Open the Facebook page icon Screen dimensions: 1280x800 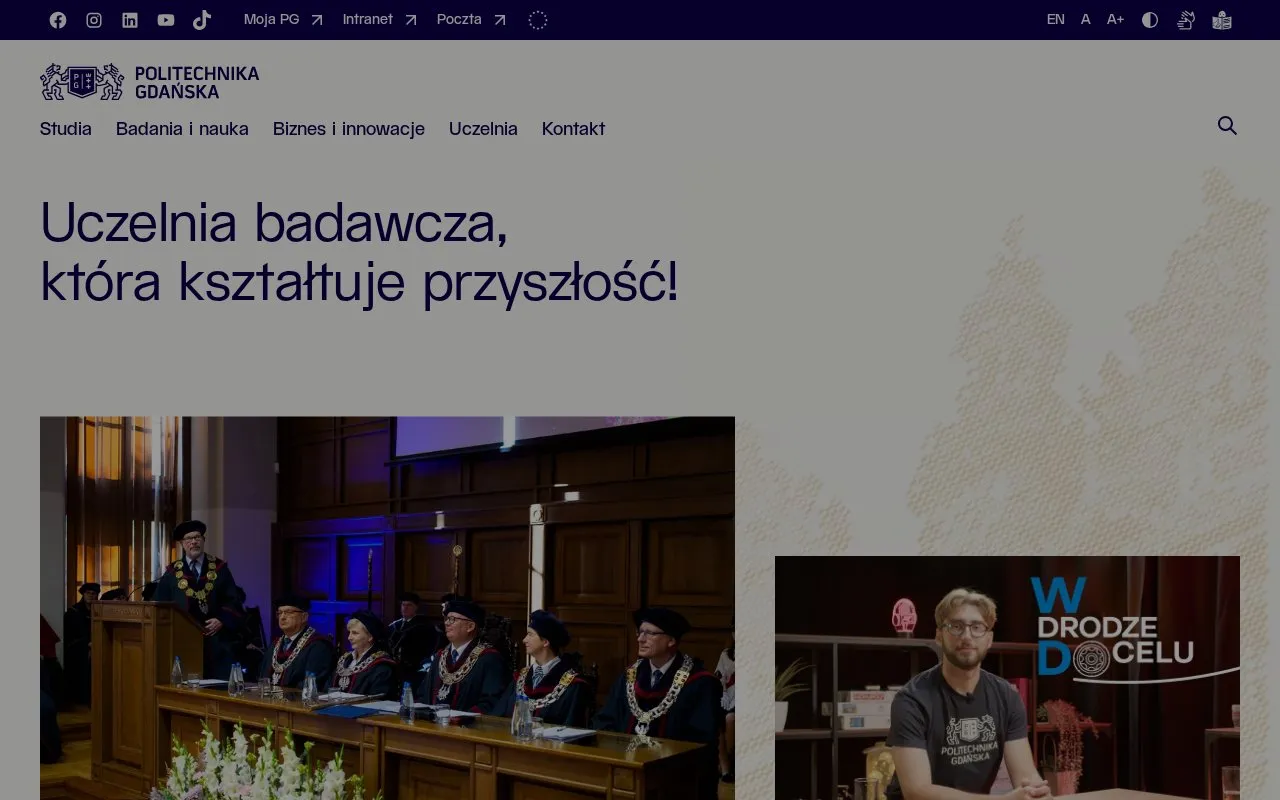(x=58, y=20)
